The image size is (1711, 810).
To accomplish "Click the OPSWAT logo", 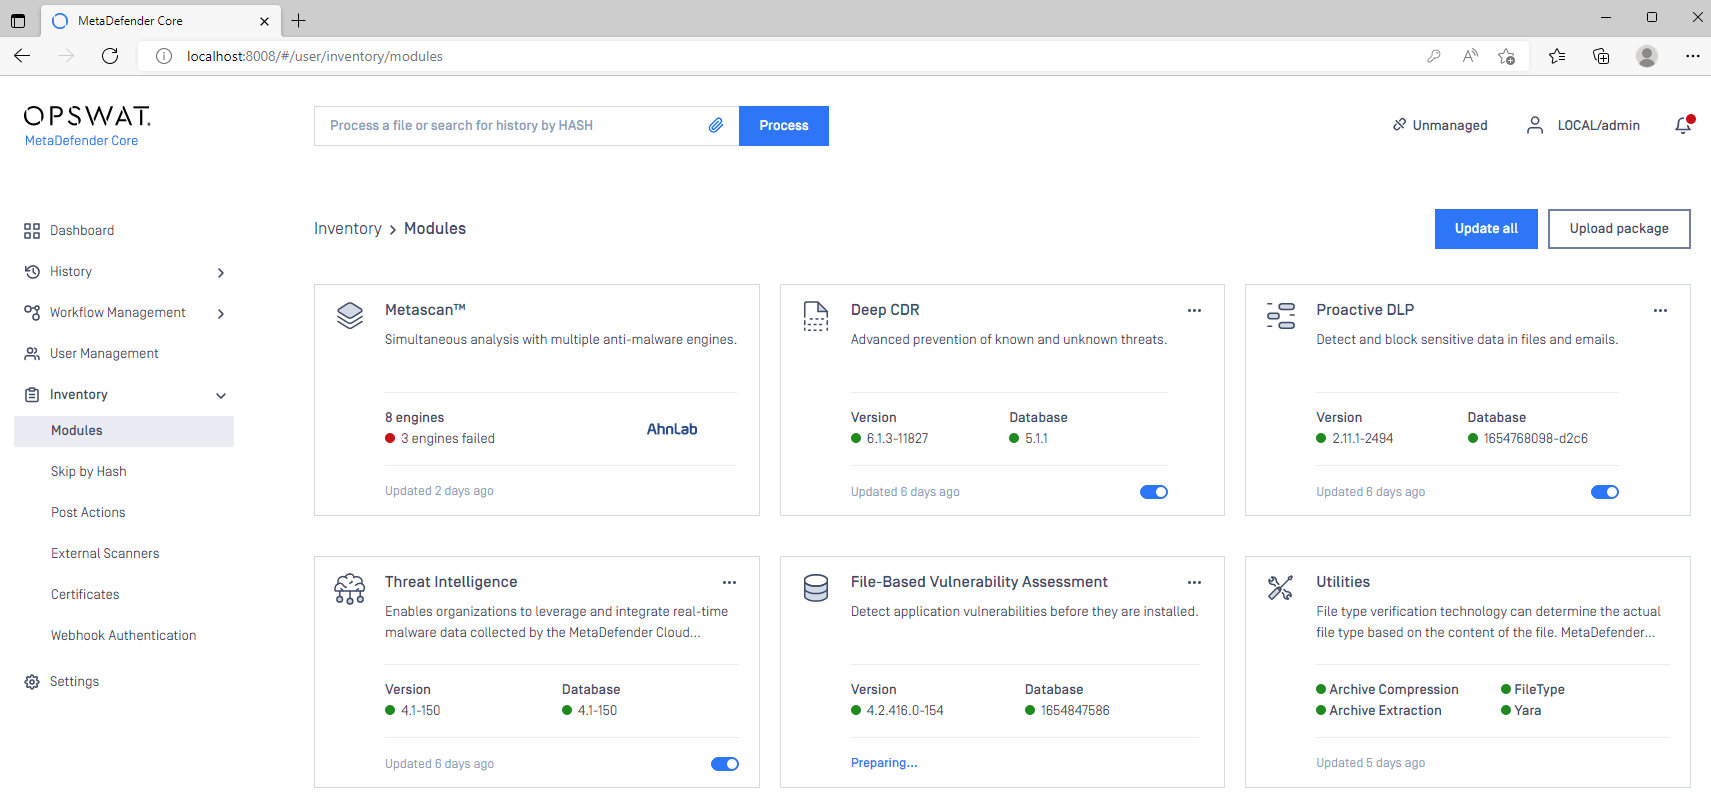I will click(x=87, y=116).
